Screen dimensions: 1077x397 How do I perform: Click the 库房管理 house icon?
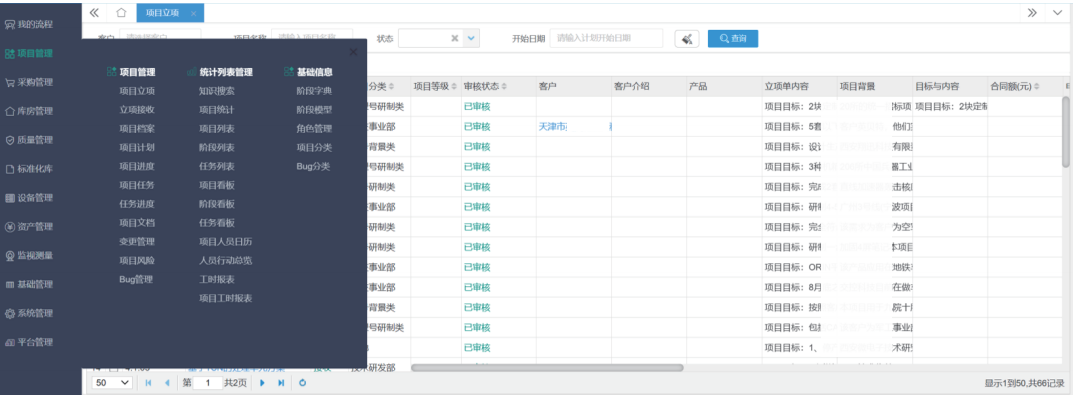click(x=10, y=111)
